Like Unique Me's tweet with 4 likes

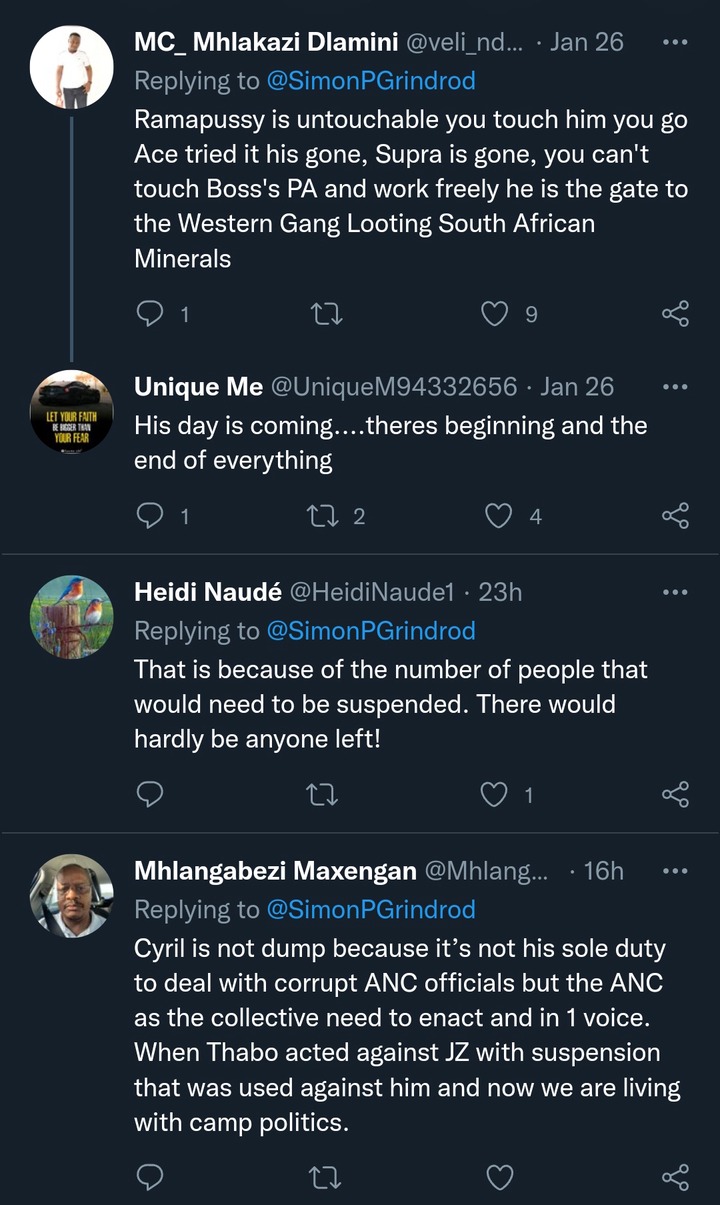[498, 515]
